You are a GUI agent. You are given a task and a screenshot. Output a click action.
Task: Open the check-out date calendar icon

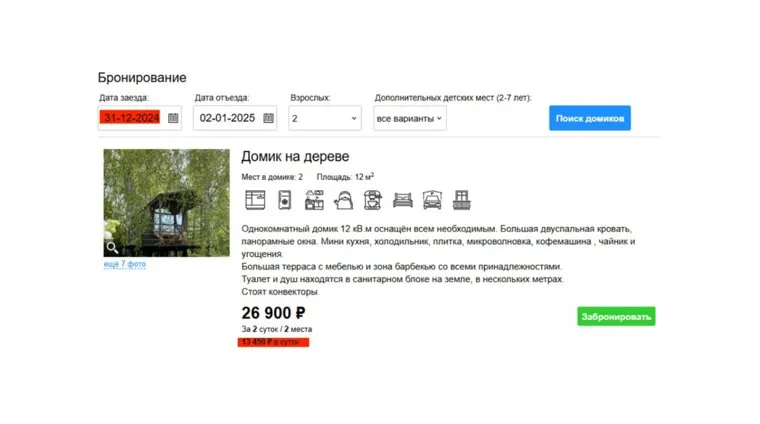(x=269, y=118)
